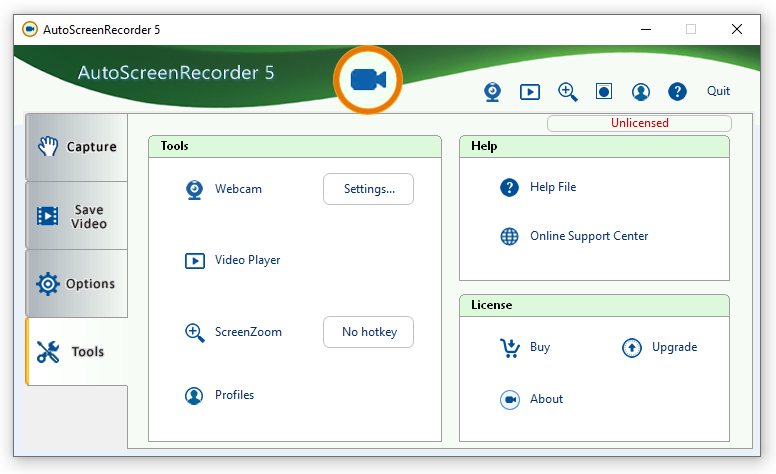Click the Webcam icon in Tools panel
The width and height of the screenshot is (776, 474).
pyautogui.click(x=194, y=190)
